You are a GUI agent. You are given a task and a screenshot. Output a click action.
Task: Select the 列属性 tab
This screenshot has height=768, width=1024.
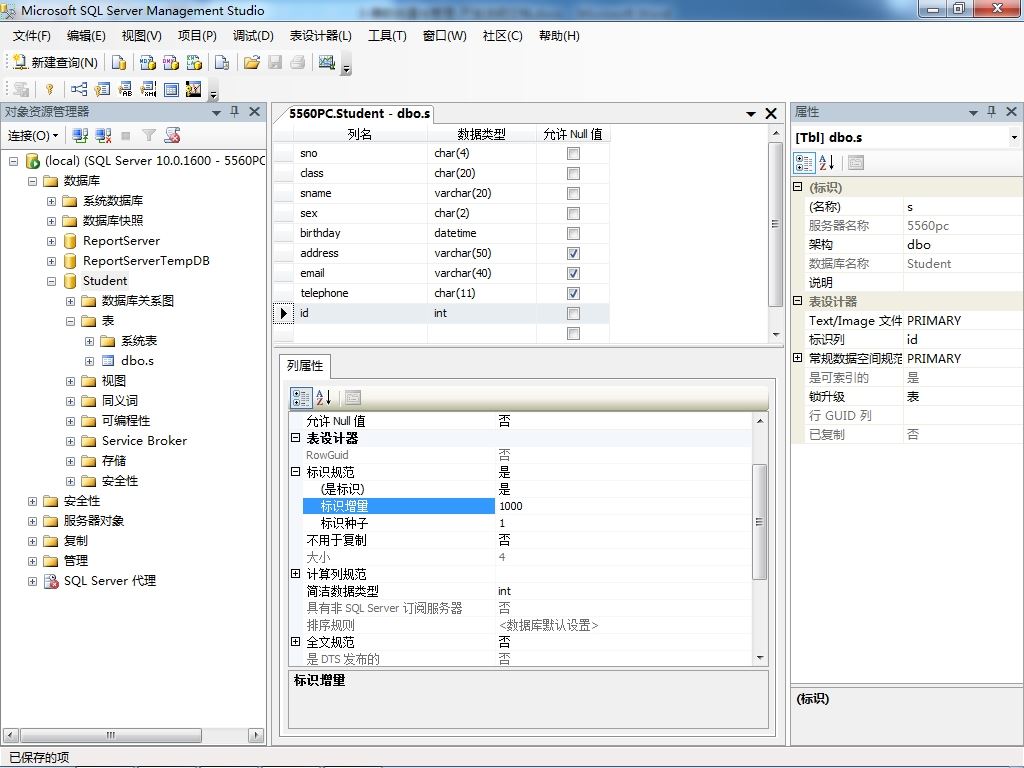point(305,366)
